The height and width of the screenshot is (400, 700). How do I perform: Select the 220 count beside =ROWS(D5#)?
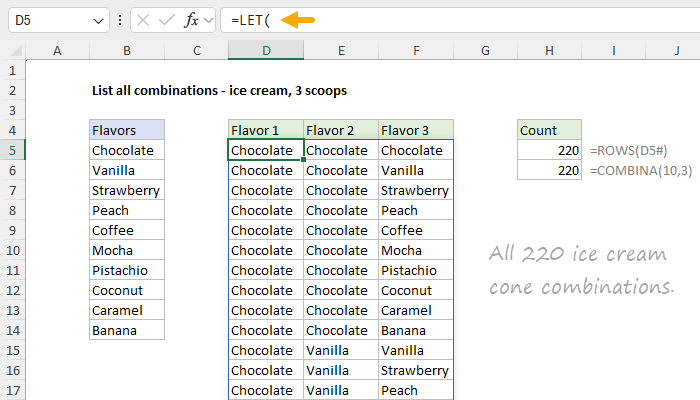[x=549, y=150]
